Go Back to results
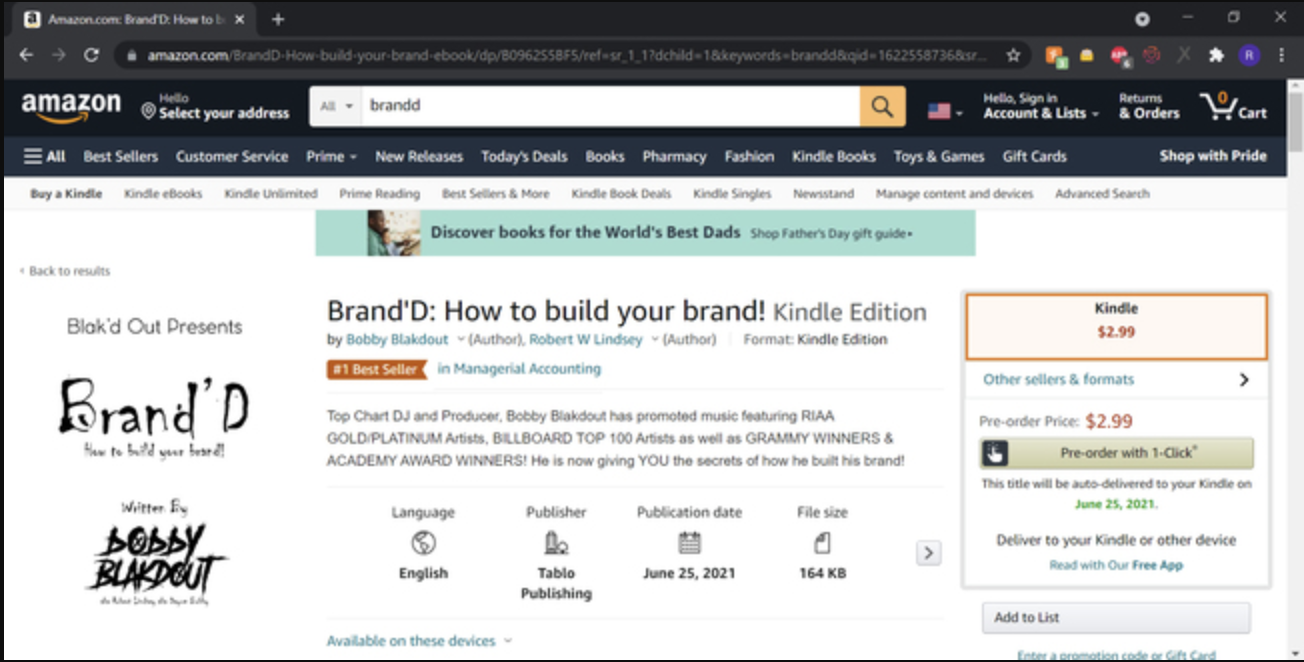Viewport: 1304px width, 662px height. pyautogui.click(x=66, y=271)
